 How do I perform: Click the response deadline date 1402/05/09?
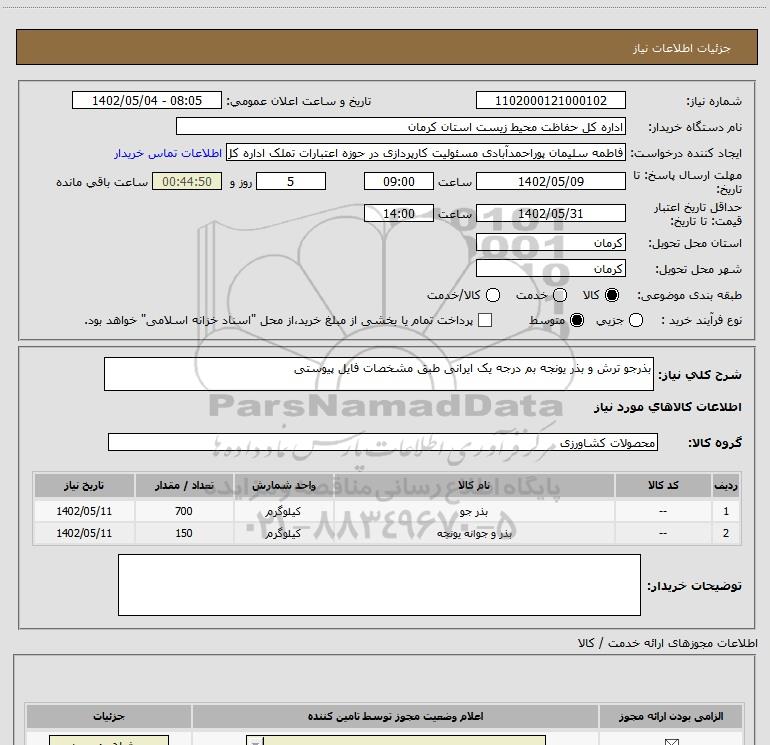tap(550, 181)
